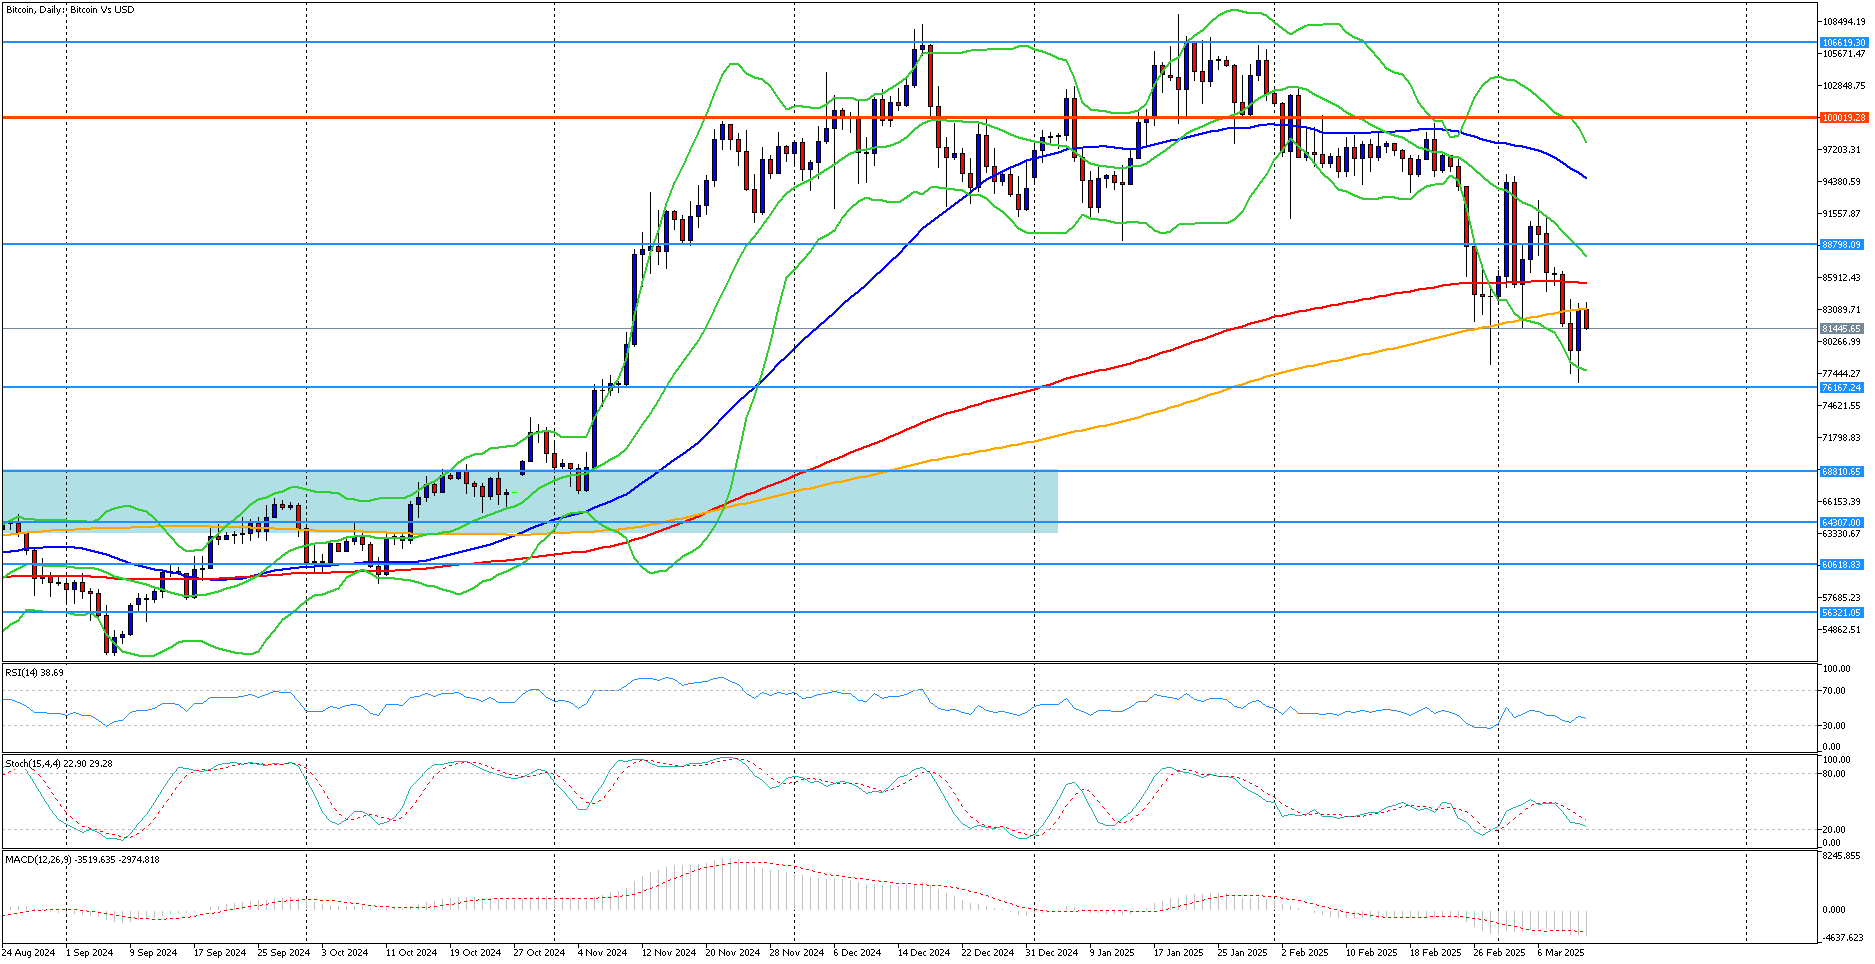Image resolution: width=1875 pixels, height=964 pixels.
Task: Click the '19 Oct 2024' date label
Action: click(x=475, y=953)
